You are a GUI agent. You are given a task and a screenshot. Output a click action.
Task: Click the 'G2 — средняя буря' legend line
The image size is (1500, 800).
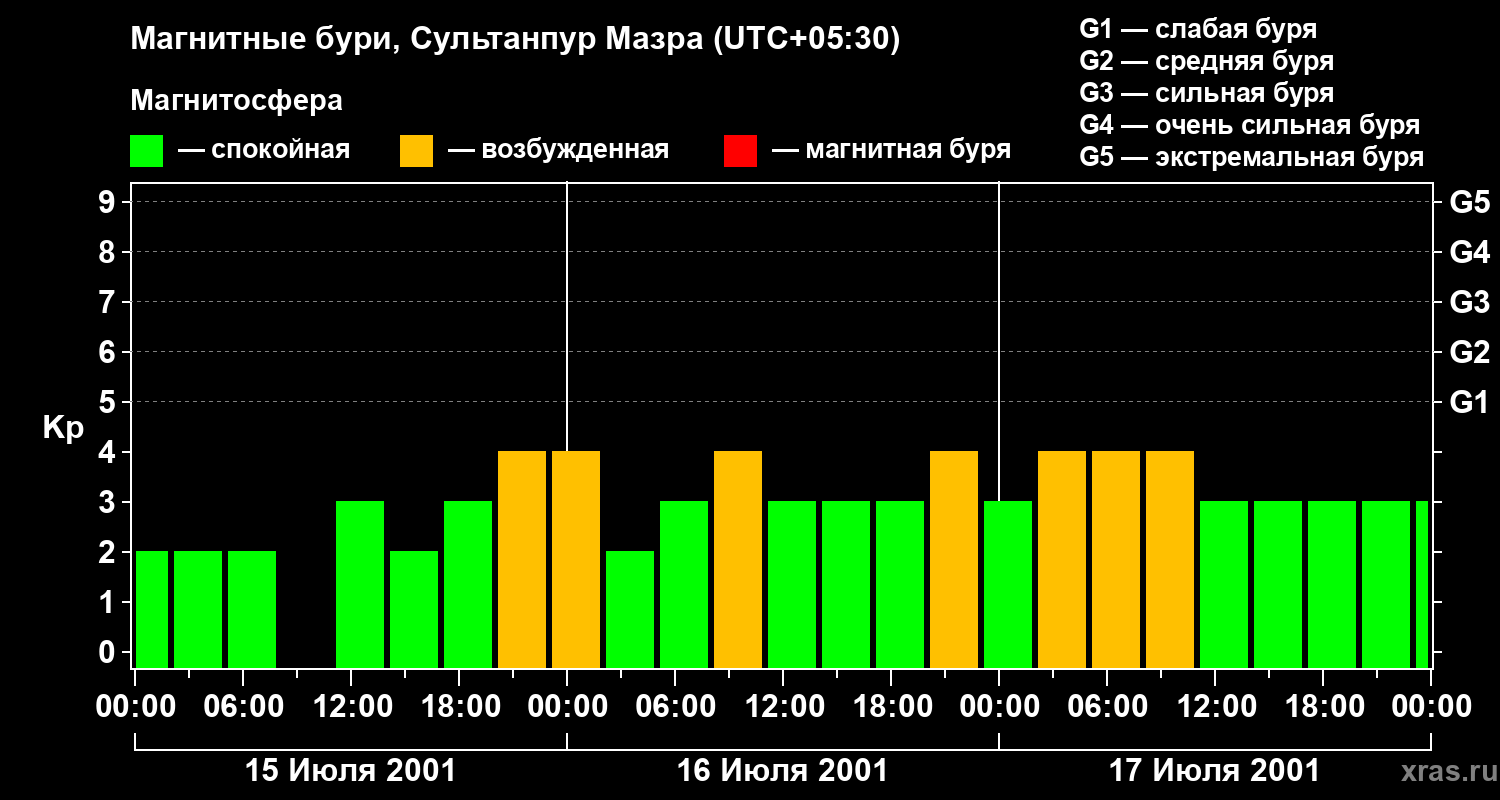click(x=1207, y=61)
